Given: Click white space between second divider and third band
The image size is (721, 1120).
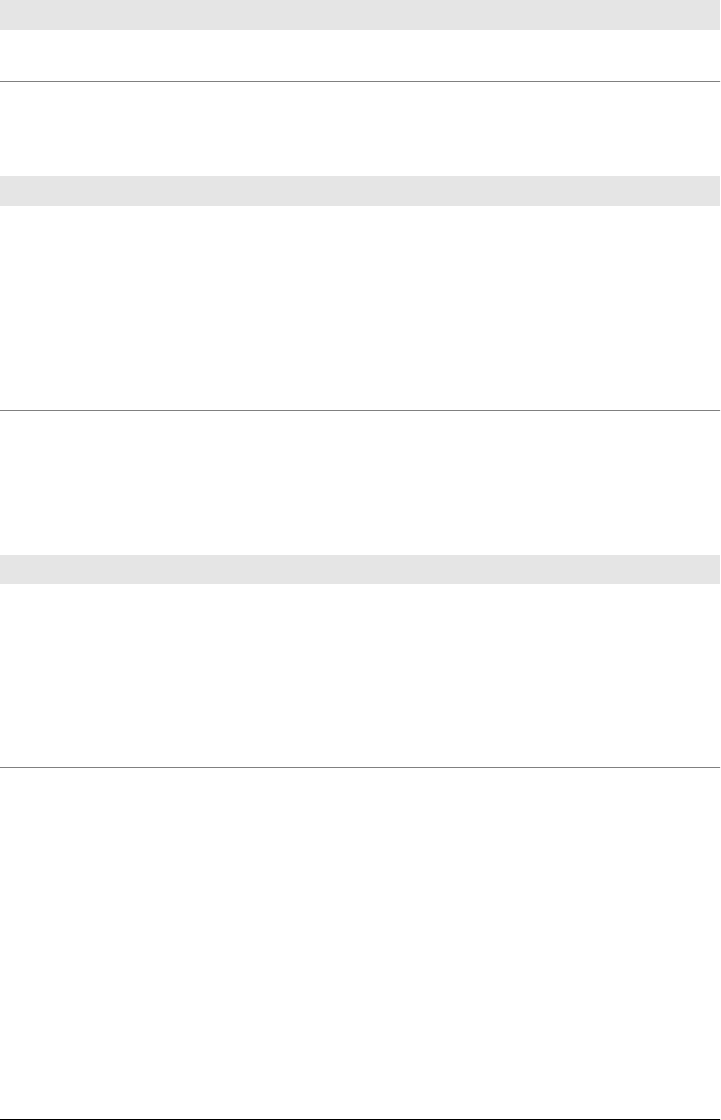Looking at the screenshot, I should pyautogui.click(x=360, y=483).
